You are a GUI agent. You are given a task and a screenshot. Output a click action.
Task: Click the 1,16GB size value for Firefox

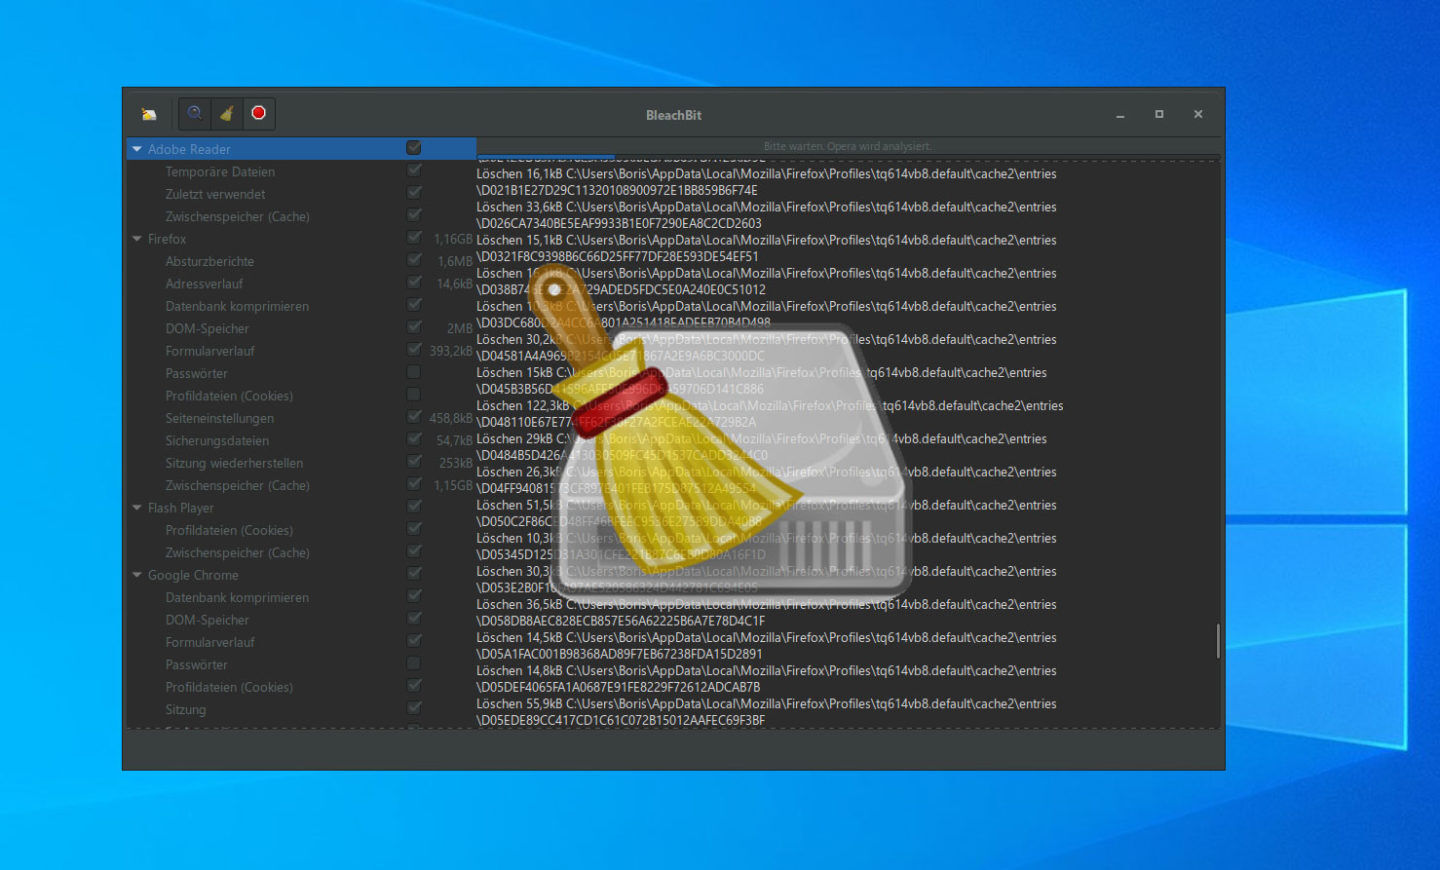pos(453,239)
